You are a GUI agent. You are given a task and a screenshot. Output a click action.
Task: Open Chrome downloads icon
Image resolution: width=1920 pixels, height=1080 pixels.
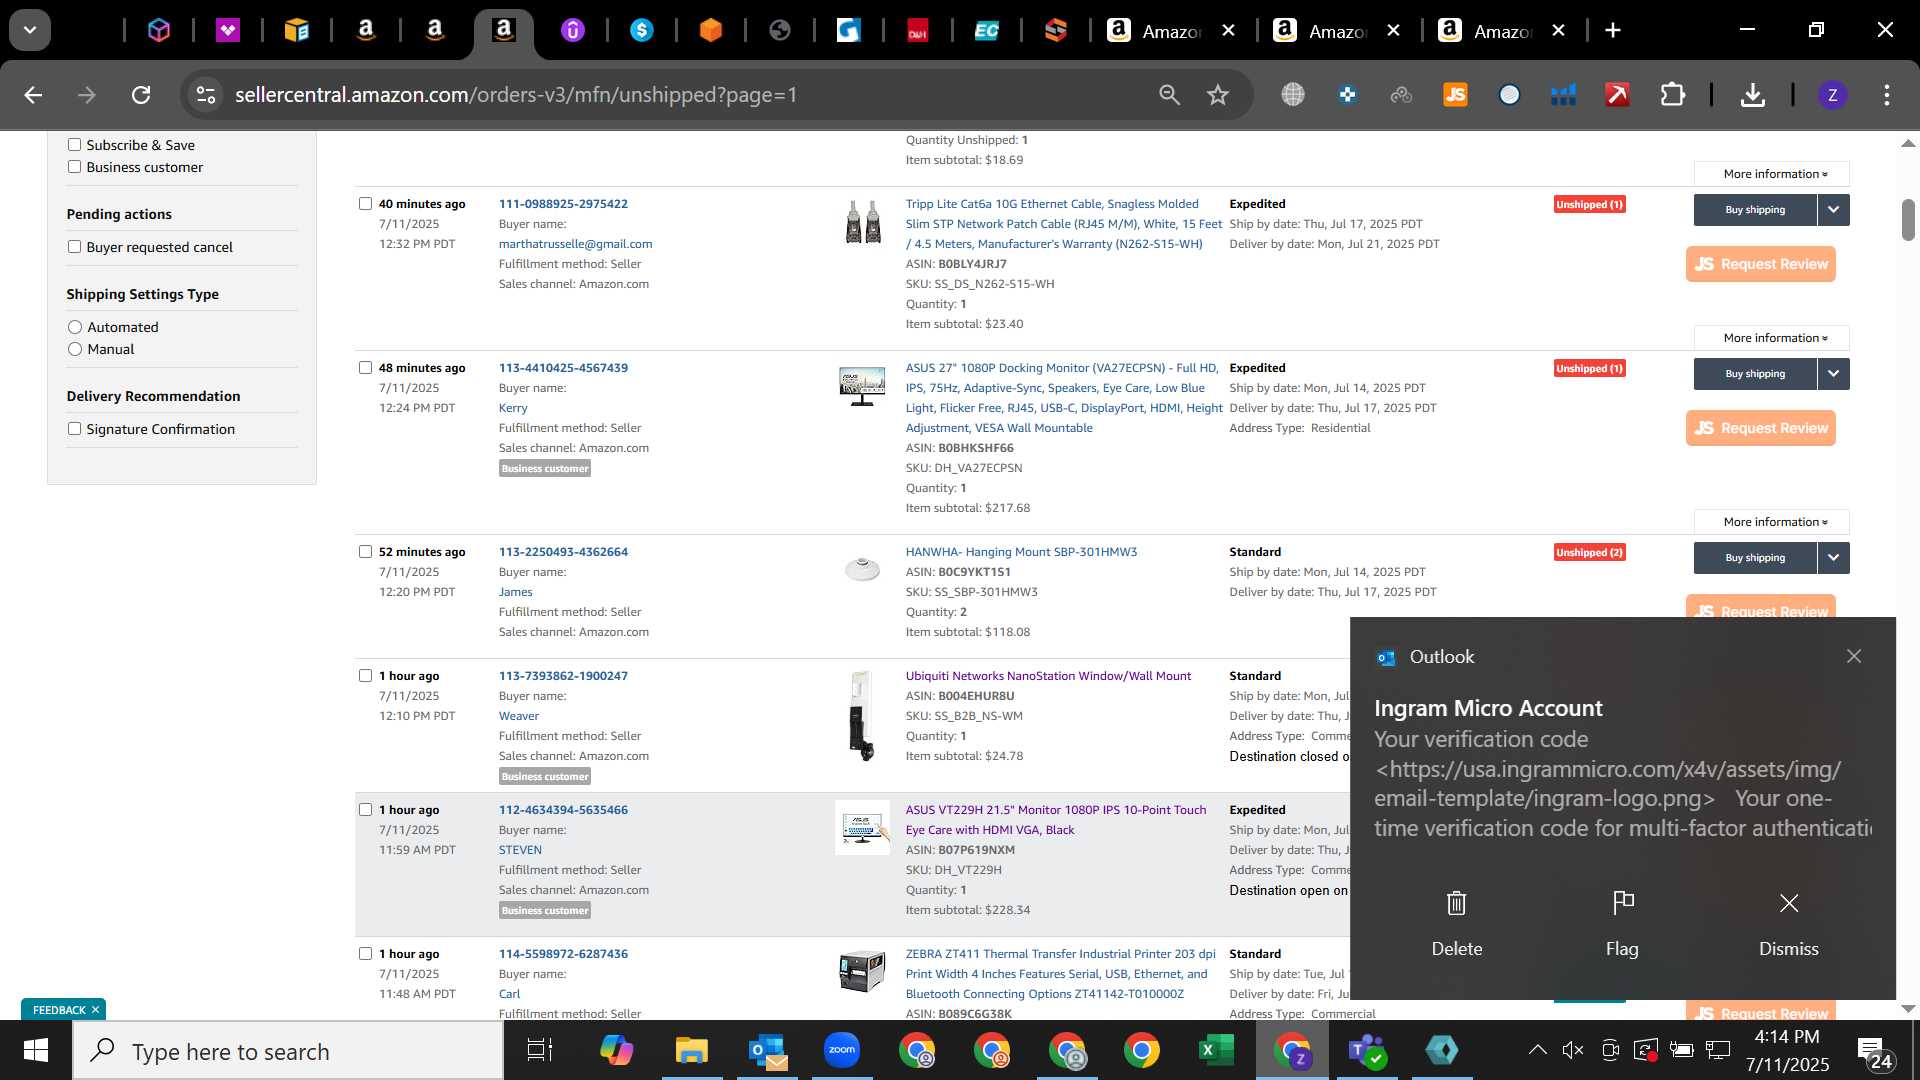(1752, 95)
